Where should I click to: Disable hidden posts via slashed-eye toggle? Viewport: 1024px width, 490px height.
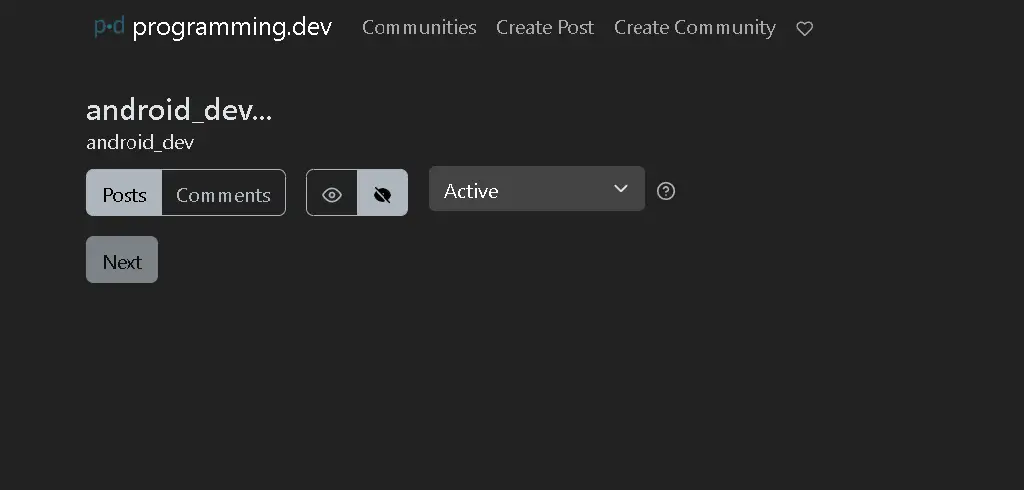click(383, 193)
